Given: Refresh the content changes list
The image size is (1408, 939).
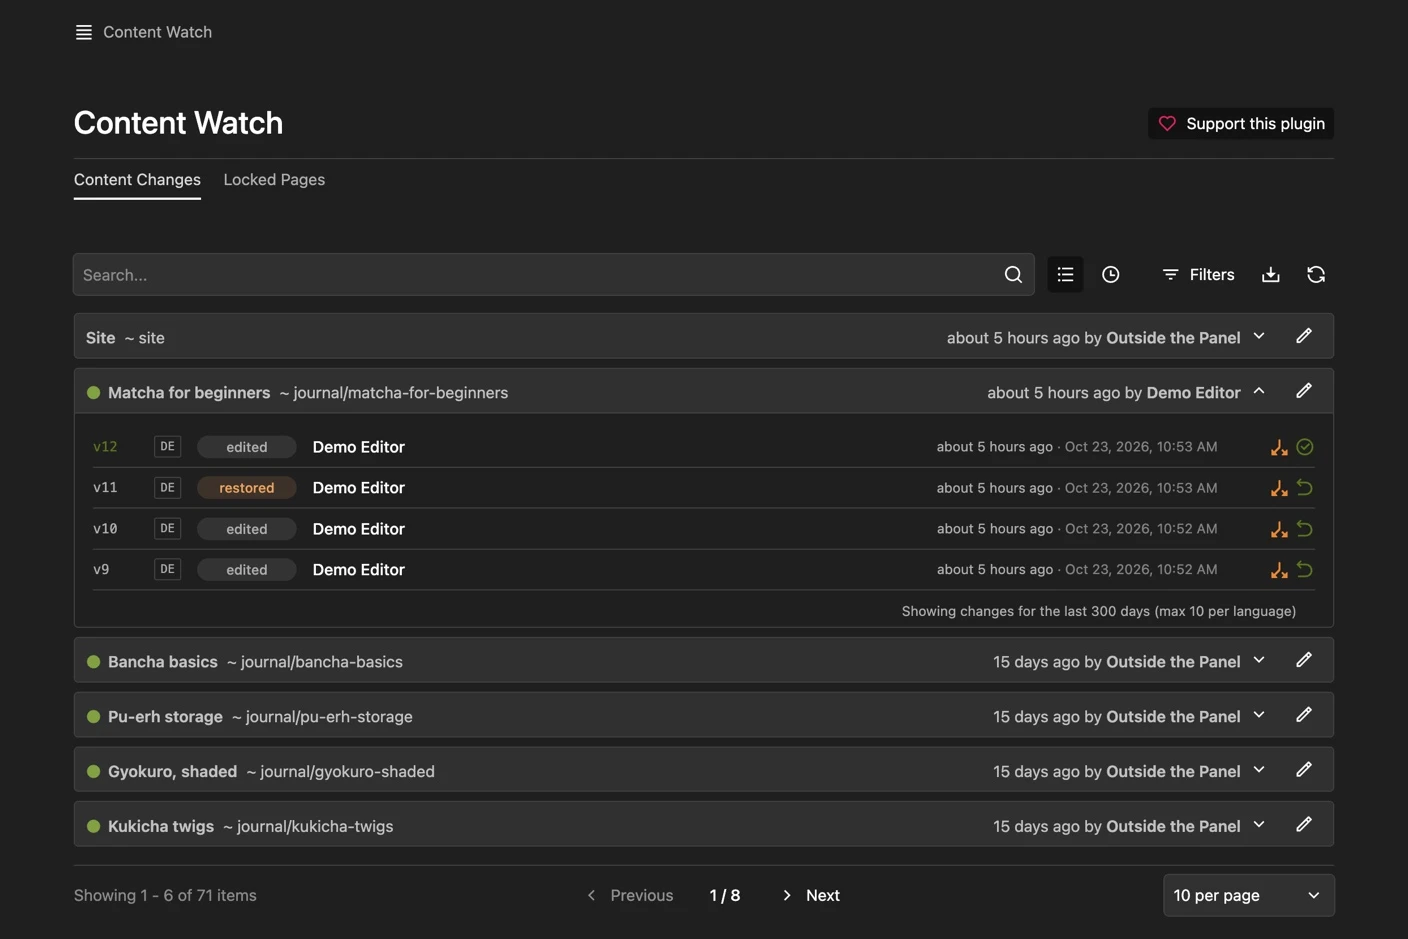Looking at the screenshot, I should 1316,275.
